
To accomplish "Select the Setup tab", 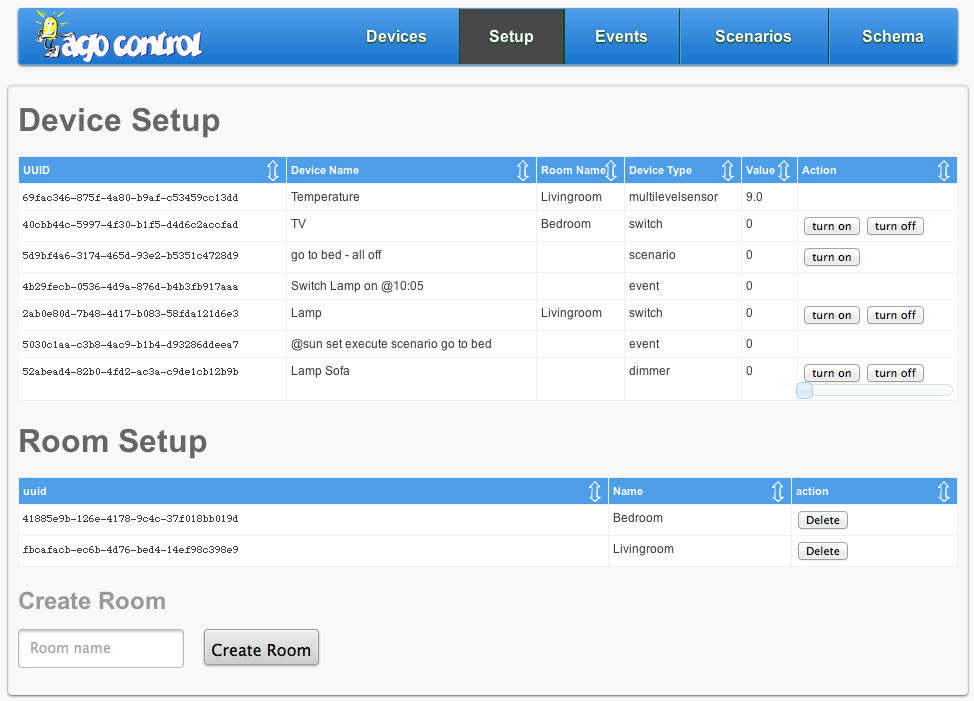I will pos(511,37).
